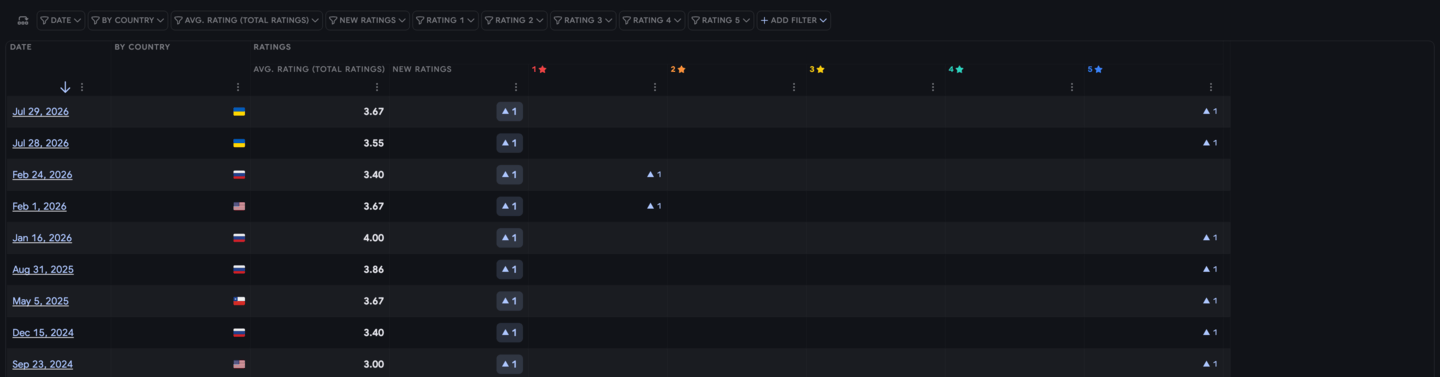Open the Date filter dropdown
The width and height of the screenshot is (1440, 377).
click(x=61, y=20)
